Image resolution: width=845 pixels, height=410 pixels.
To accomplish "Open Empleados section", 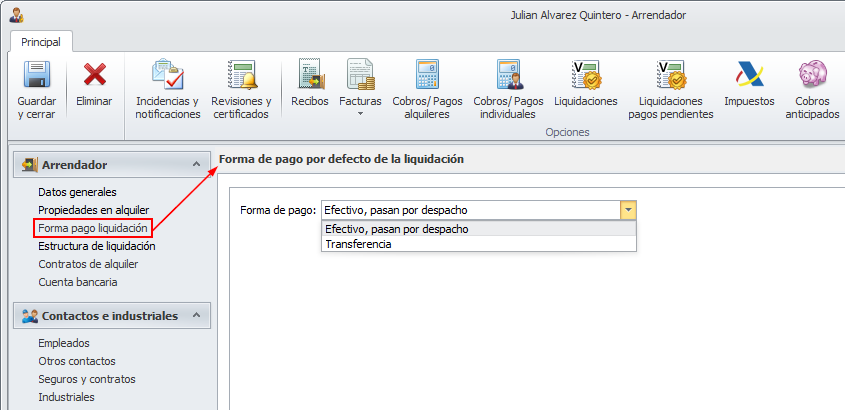I will [64, 343].
